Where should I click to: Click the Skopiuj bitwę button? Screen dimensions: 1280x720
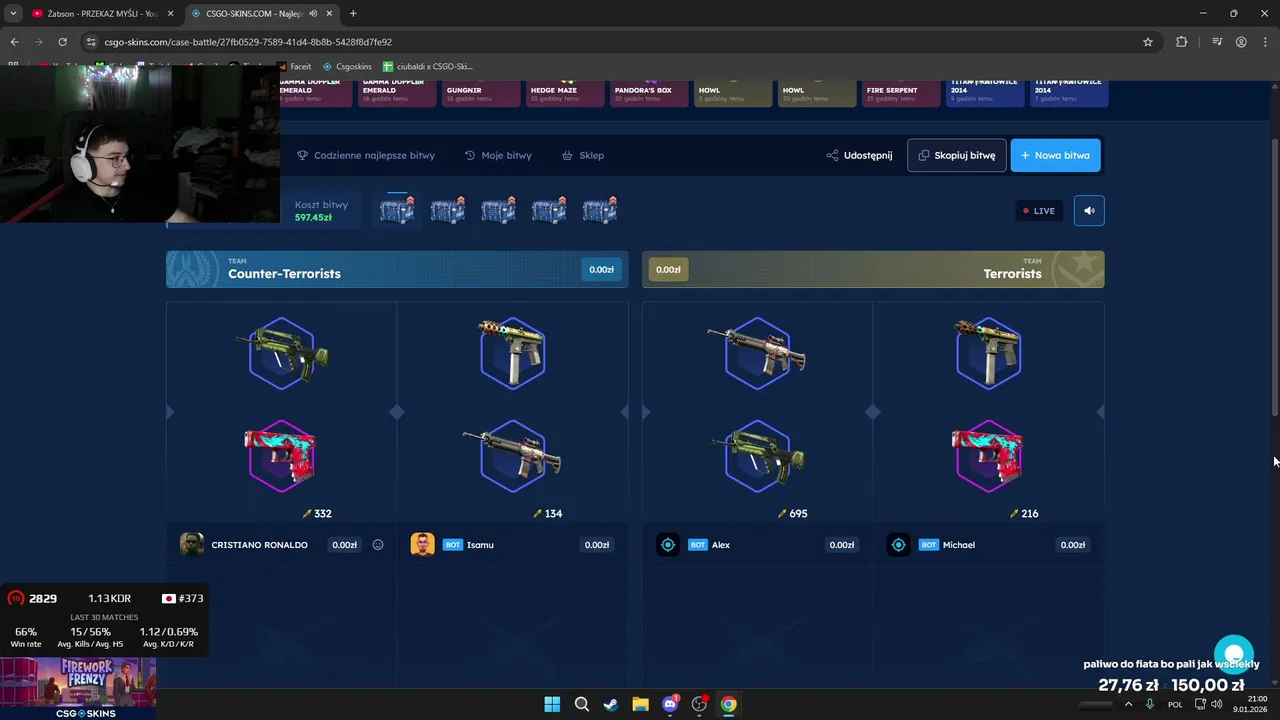[957, 155]
